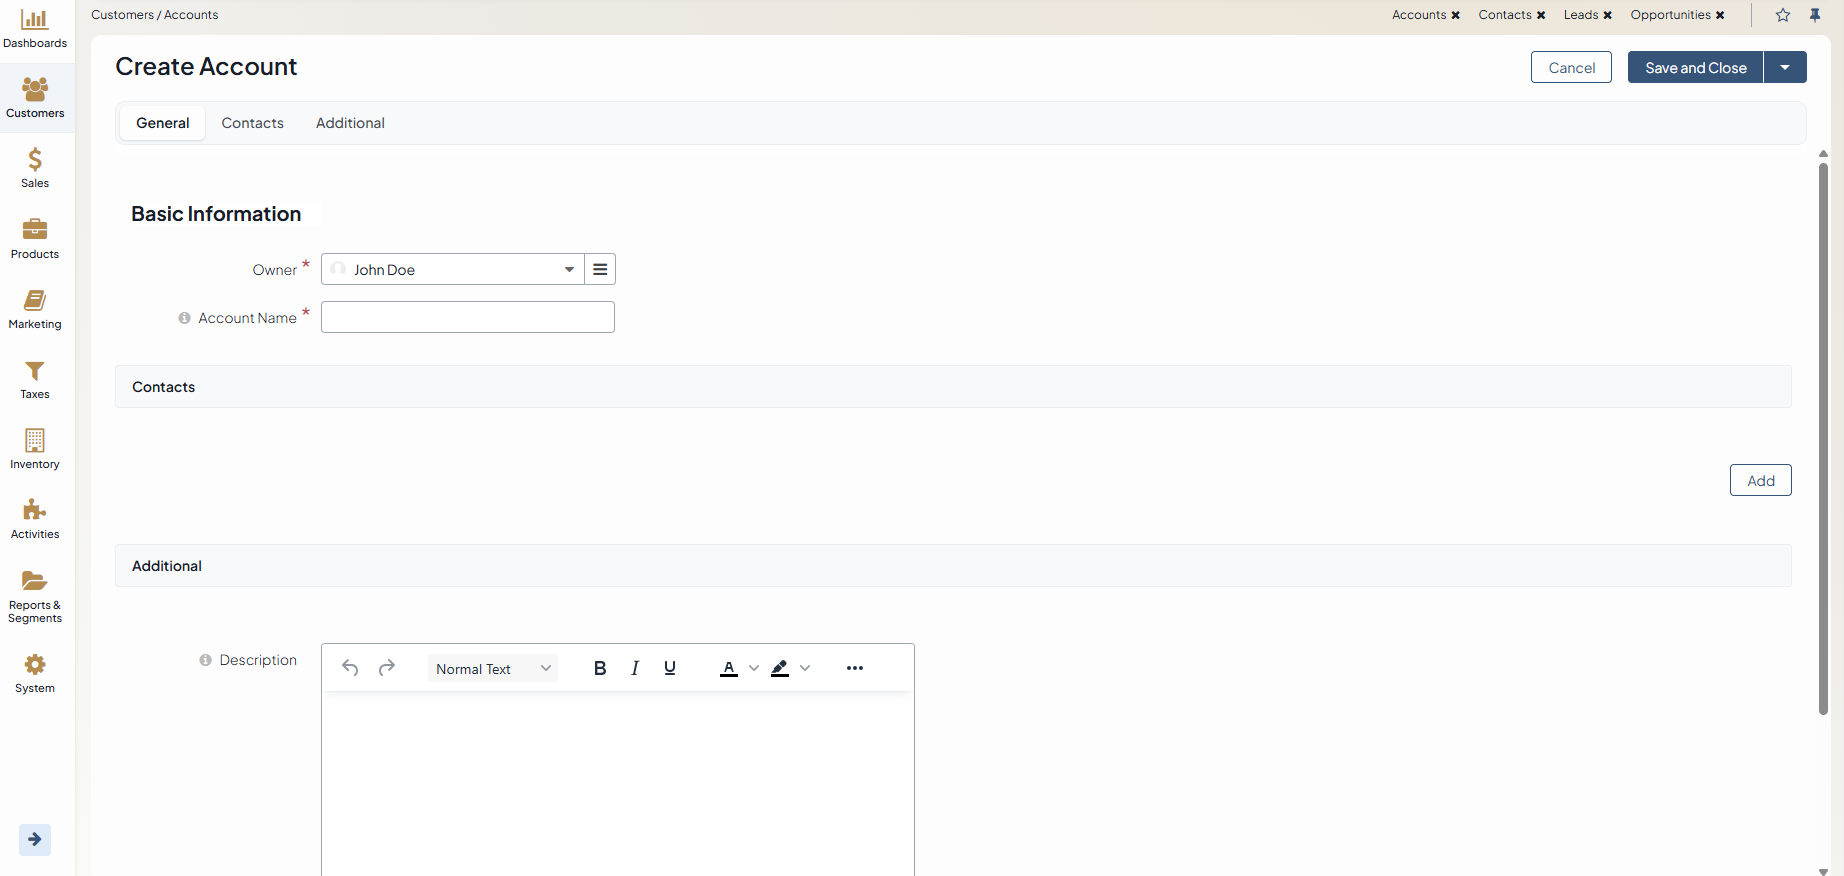Switch to the Contacts tab

(x=252, y=123)
